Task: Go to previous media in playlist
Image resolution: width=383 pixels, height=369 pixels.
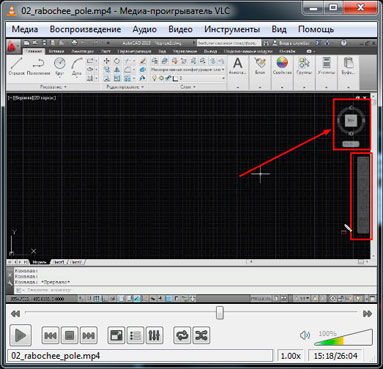Action: click(50, 335)
